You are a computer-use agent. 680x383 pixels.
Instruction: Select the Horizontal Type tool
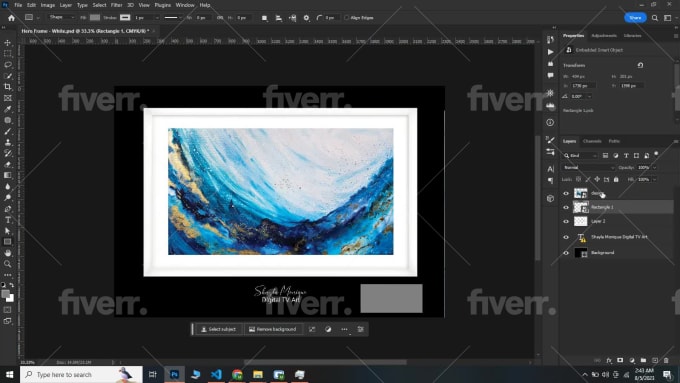[8, 220]
